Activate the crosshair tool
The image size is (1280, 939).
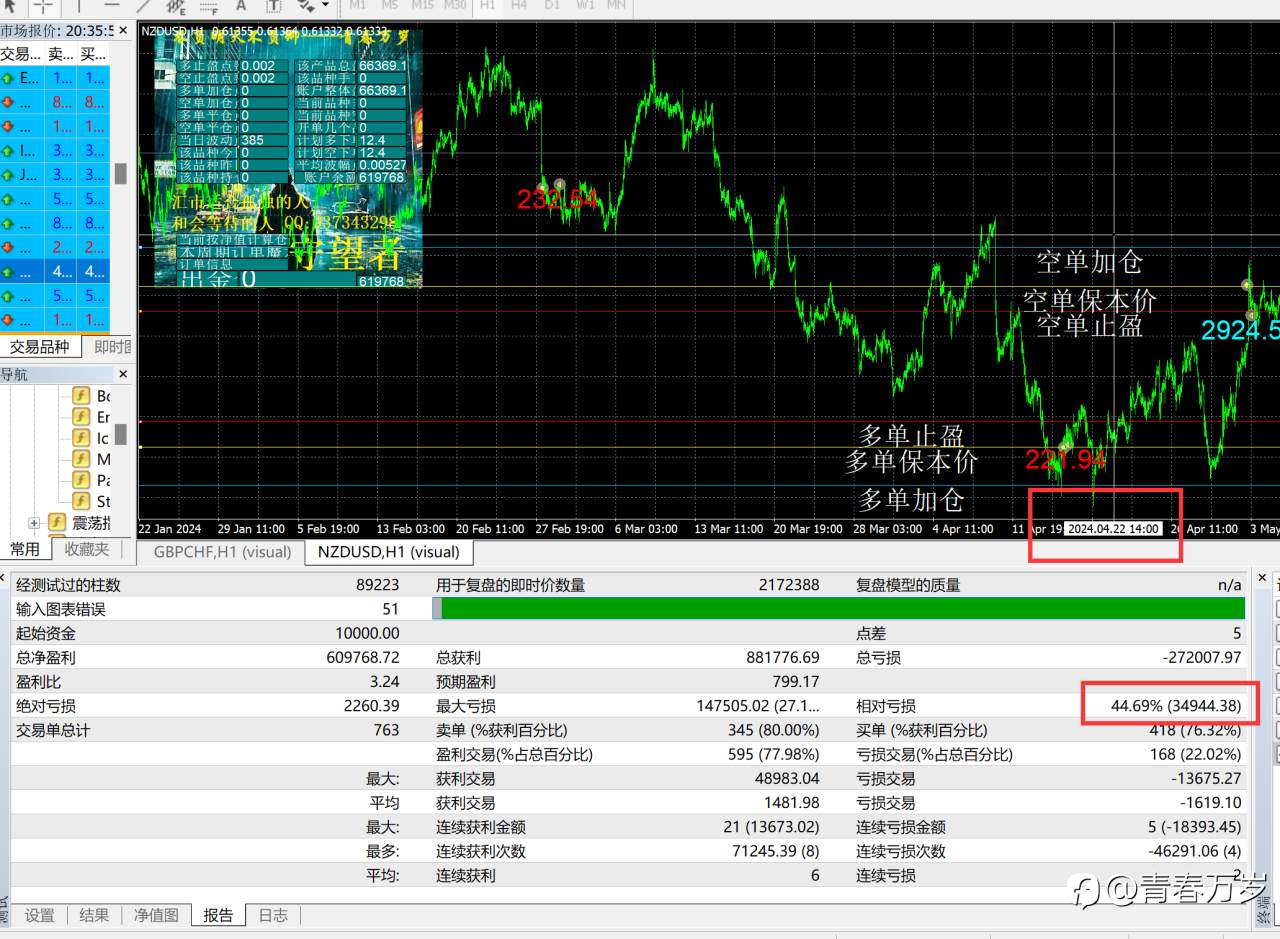tap(43, 5)
